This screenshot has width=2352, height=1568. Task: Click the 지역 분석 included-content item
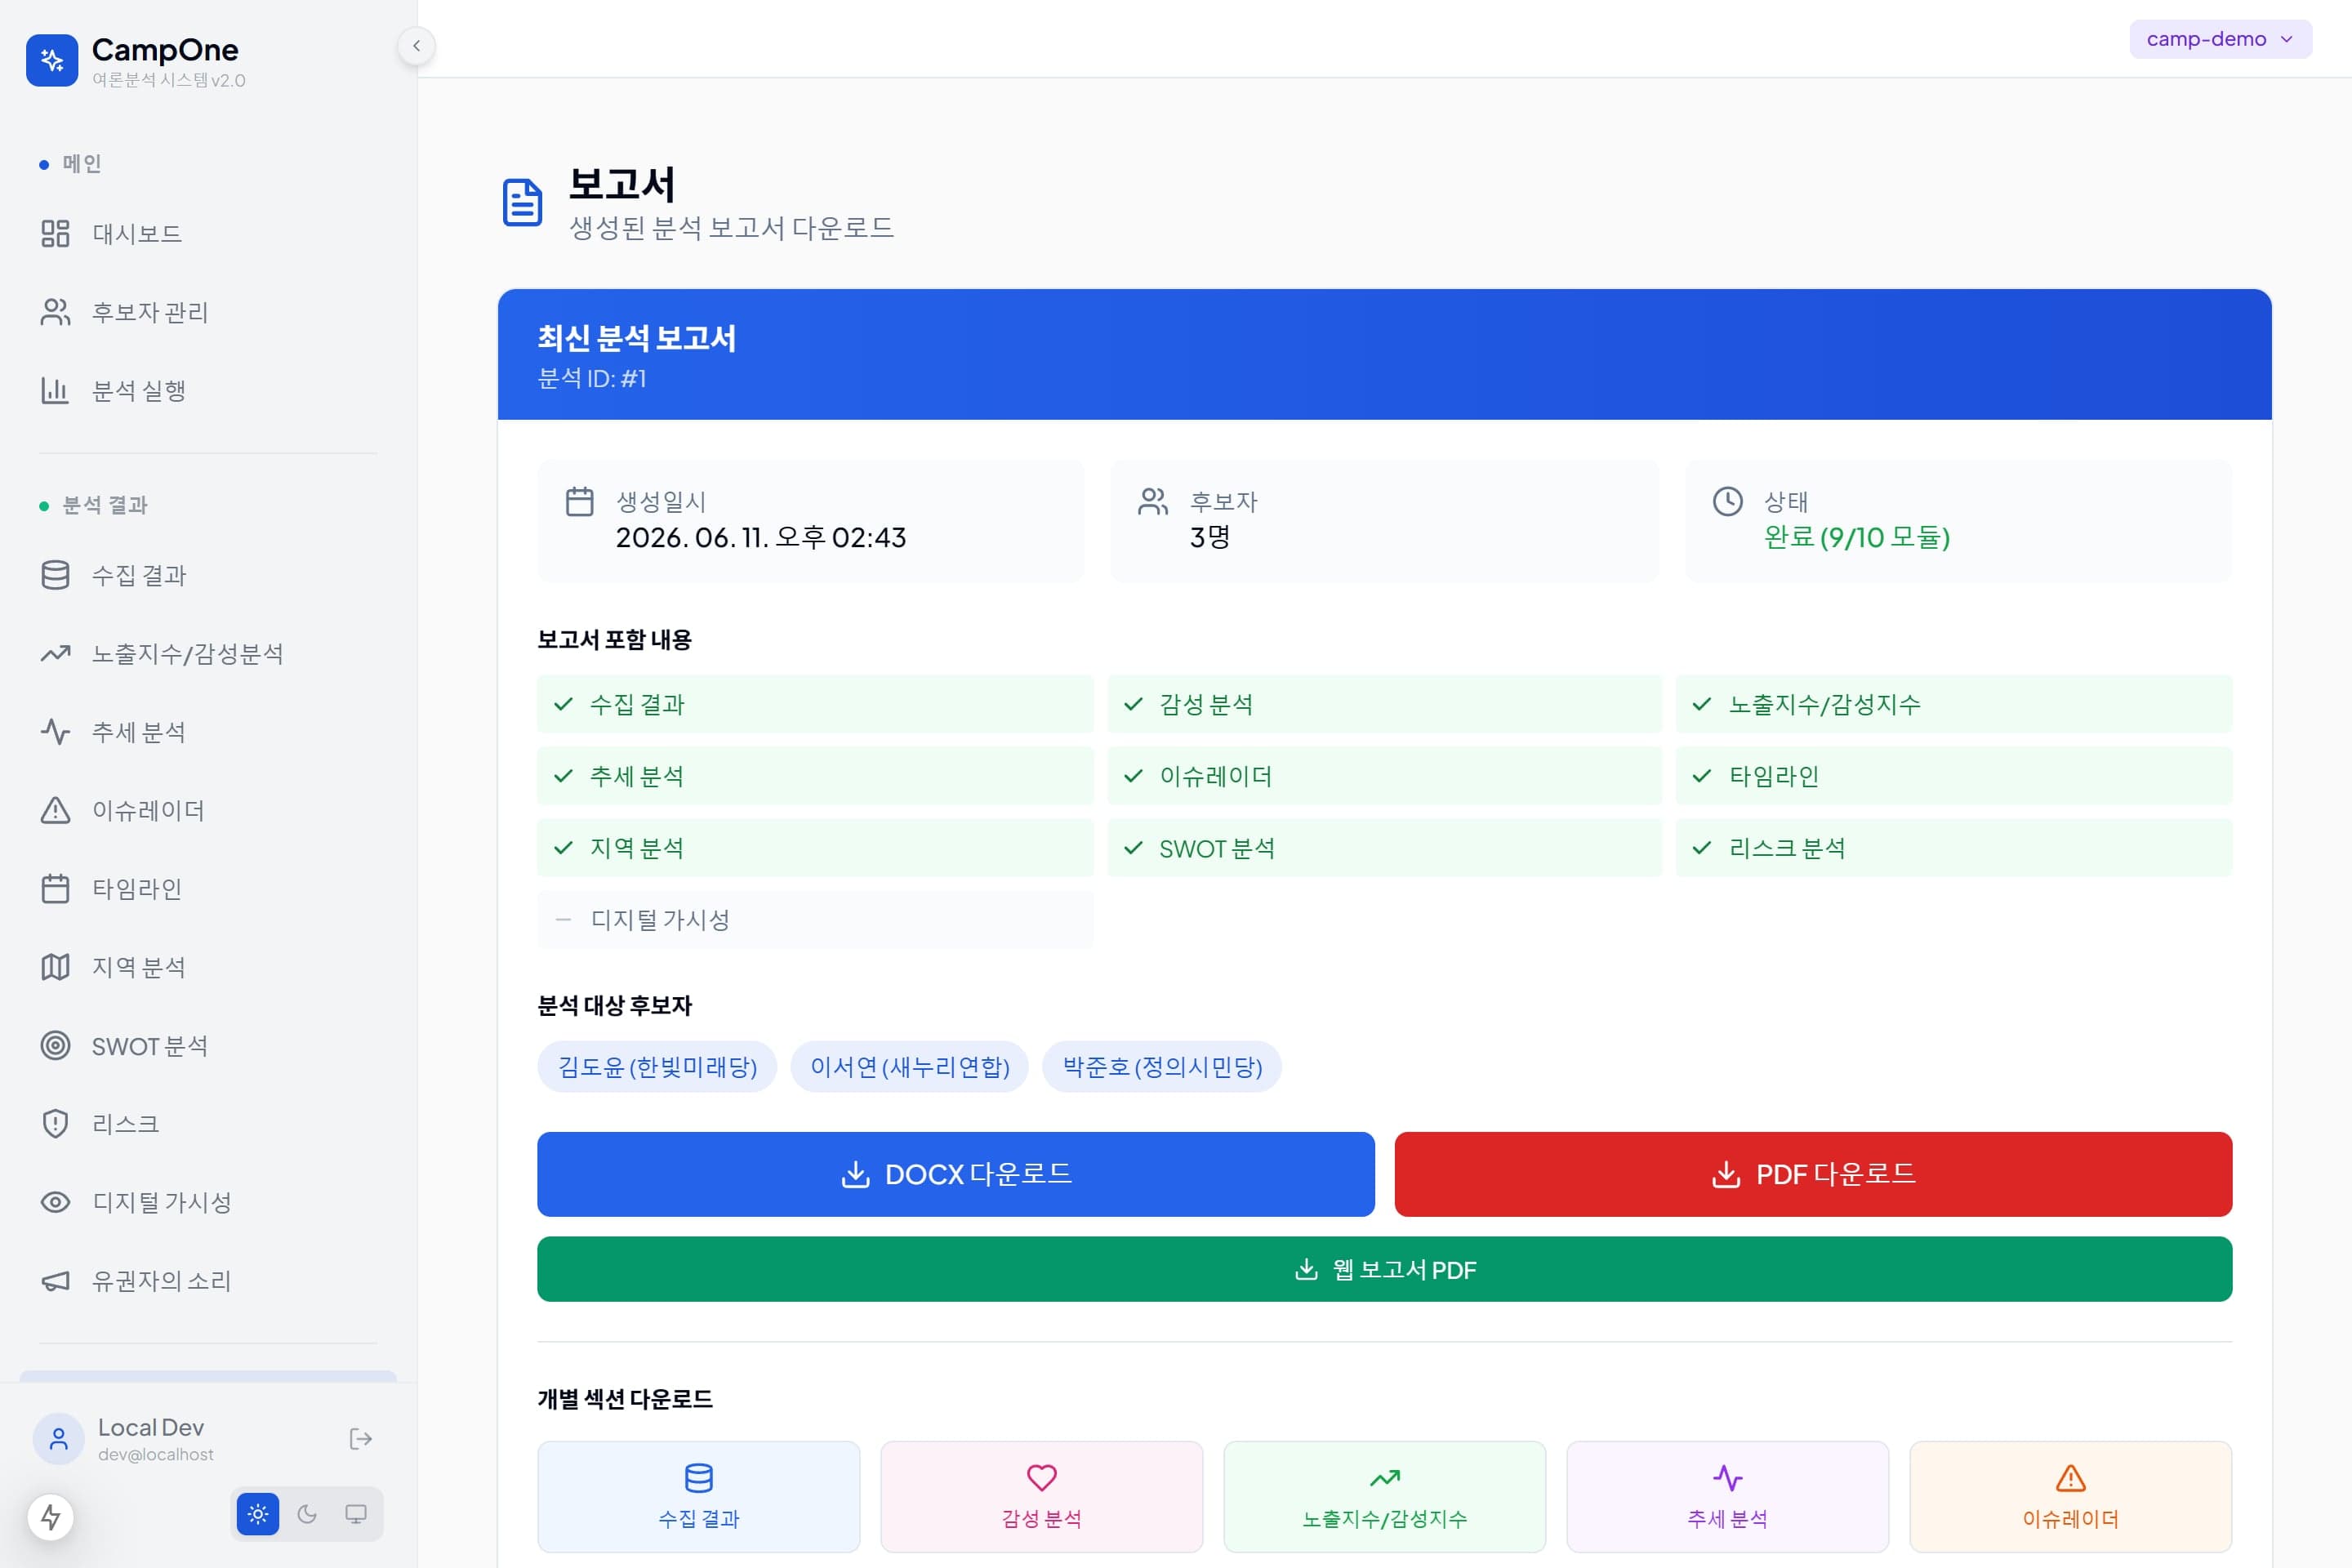[x=815, y=848]
